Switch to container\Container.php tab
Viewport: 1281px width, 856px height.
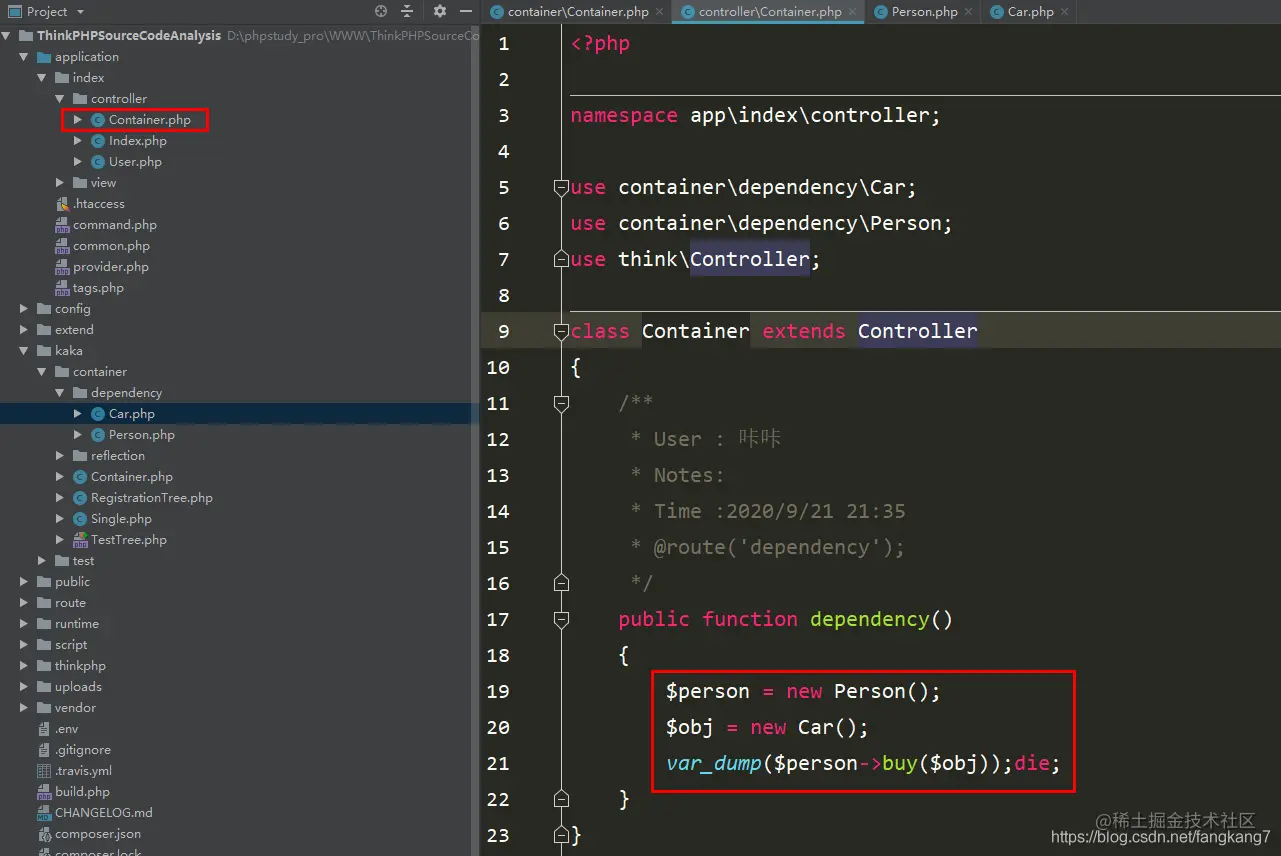coord(578,12)
